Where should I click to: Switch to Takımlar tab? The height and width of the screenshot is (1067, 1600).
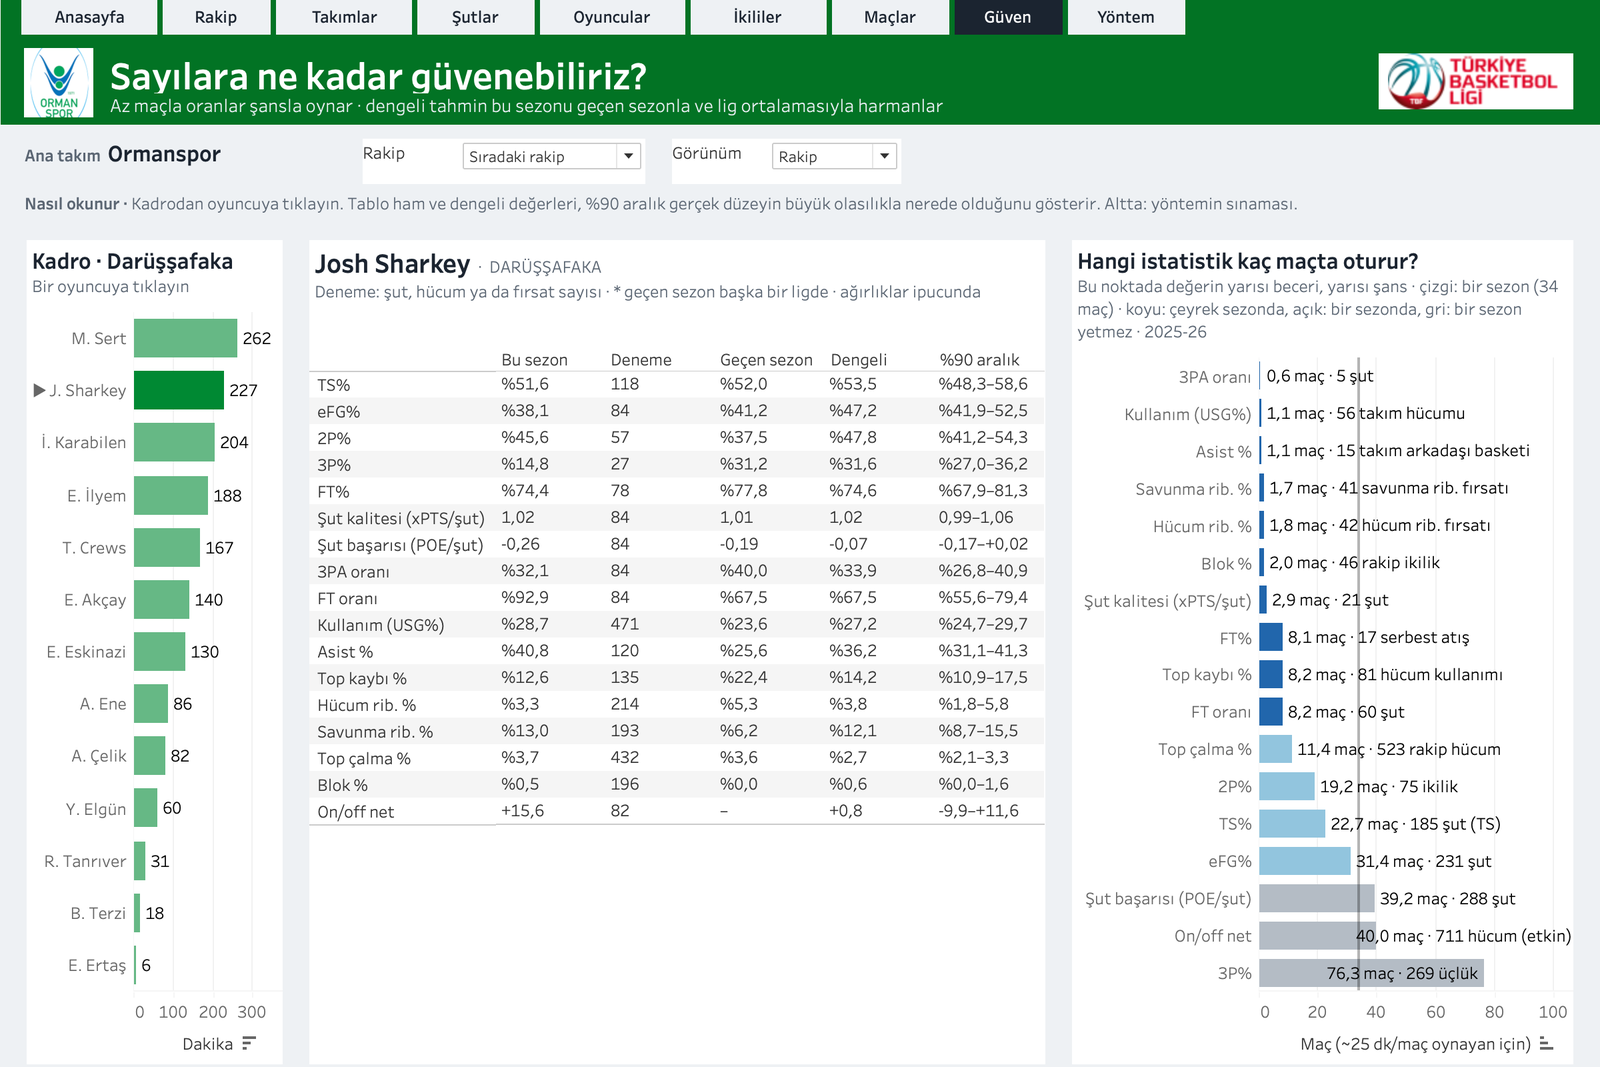(344, 17)
